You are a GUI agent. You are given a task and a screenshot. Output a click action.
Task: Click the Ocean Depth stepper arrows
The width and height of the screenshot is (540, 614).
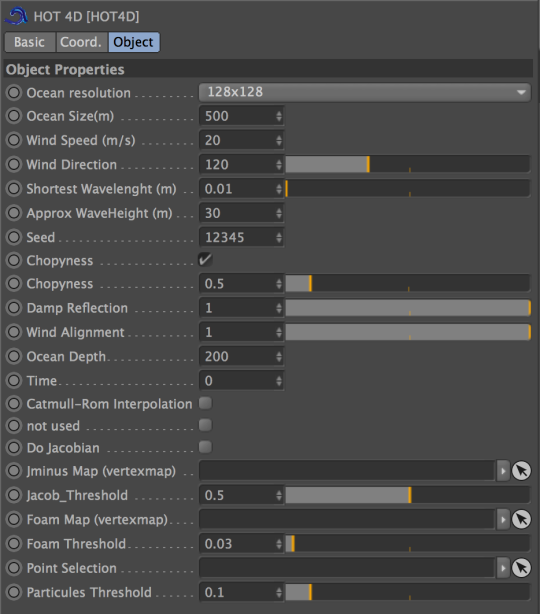(278, 356)
